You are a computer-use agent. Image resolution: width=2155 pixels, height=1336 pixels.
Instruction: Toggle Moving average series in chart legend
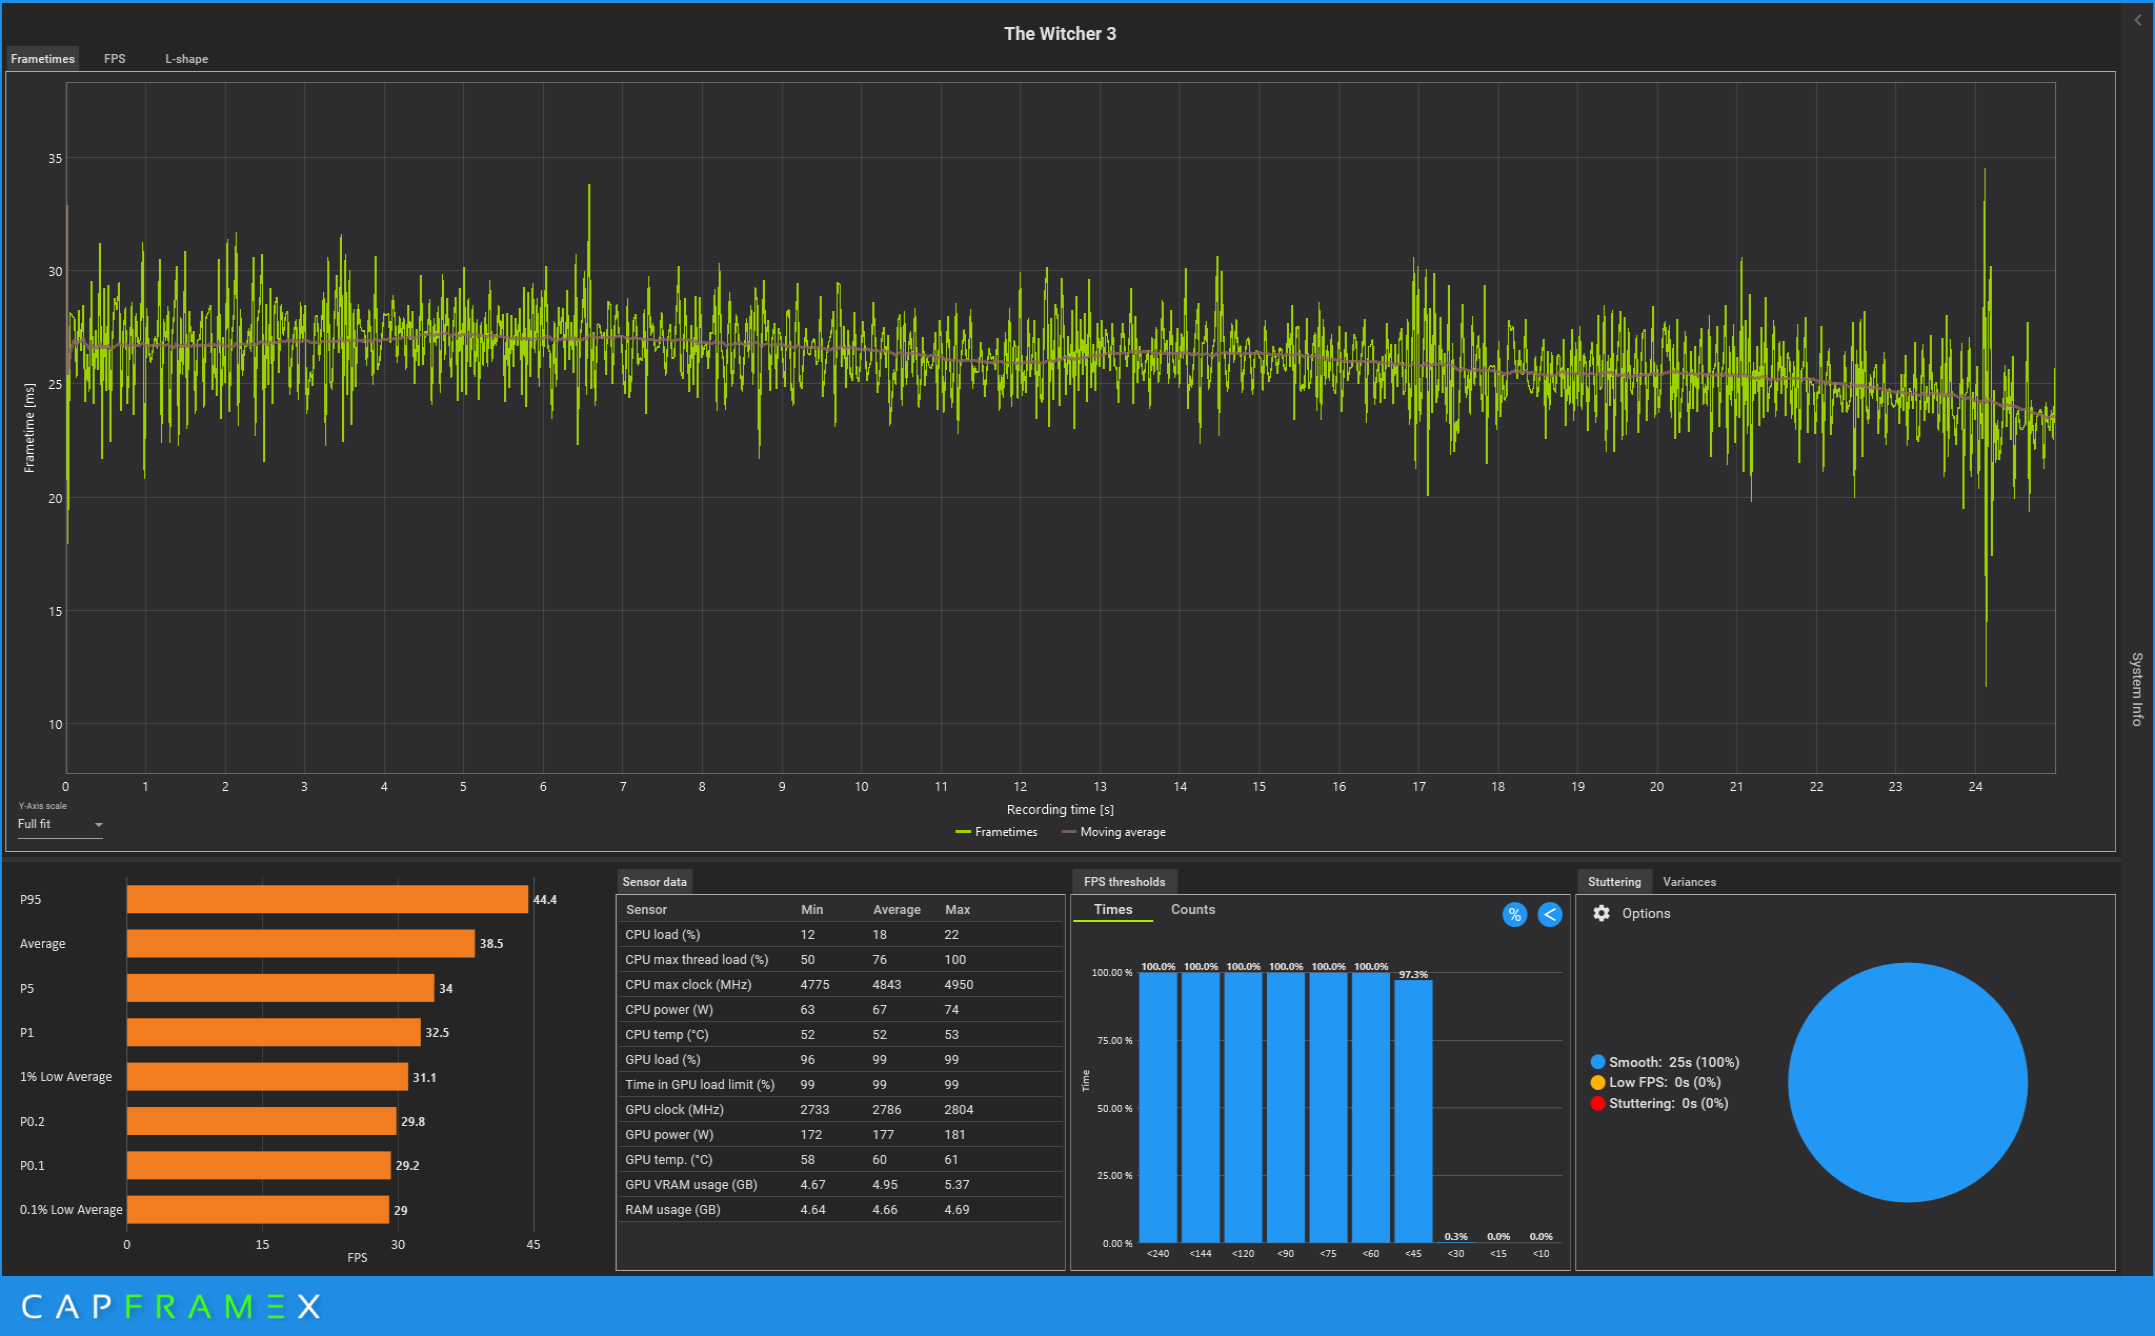click(x=1113, y=832)
